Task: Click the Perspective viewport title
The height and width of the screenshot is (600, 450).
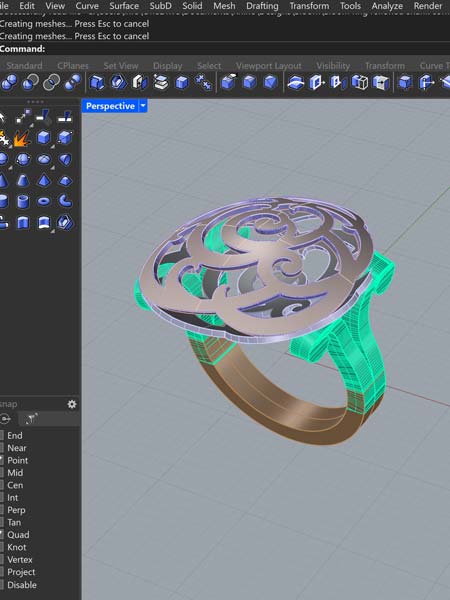Action: (110, 106)
